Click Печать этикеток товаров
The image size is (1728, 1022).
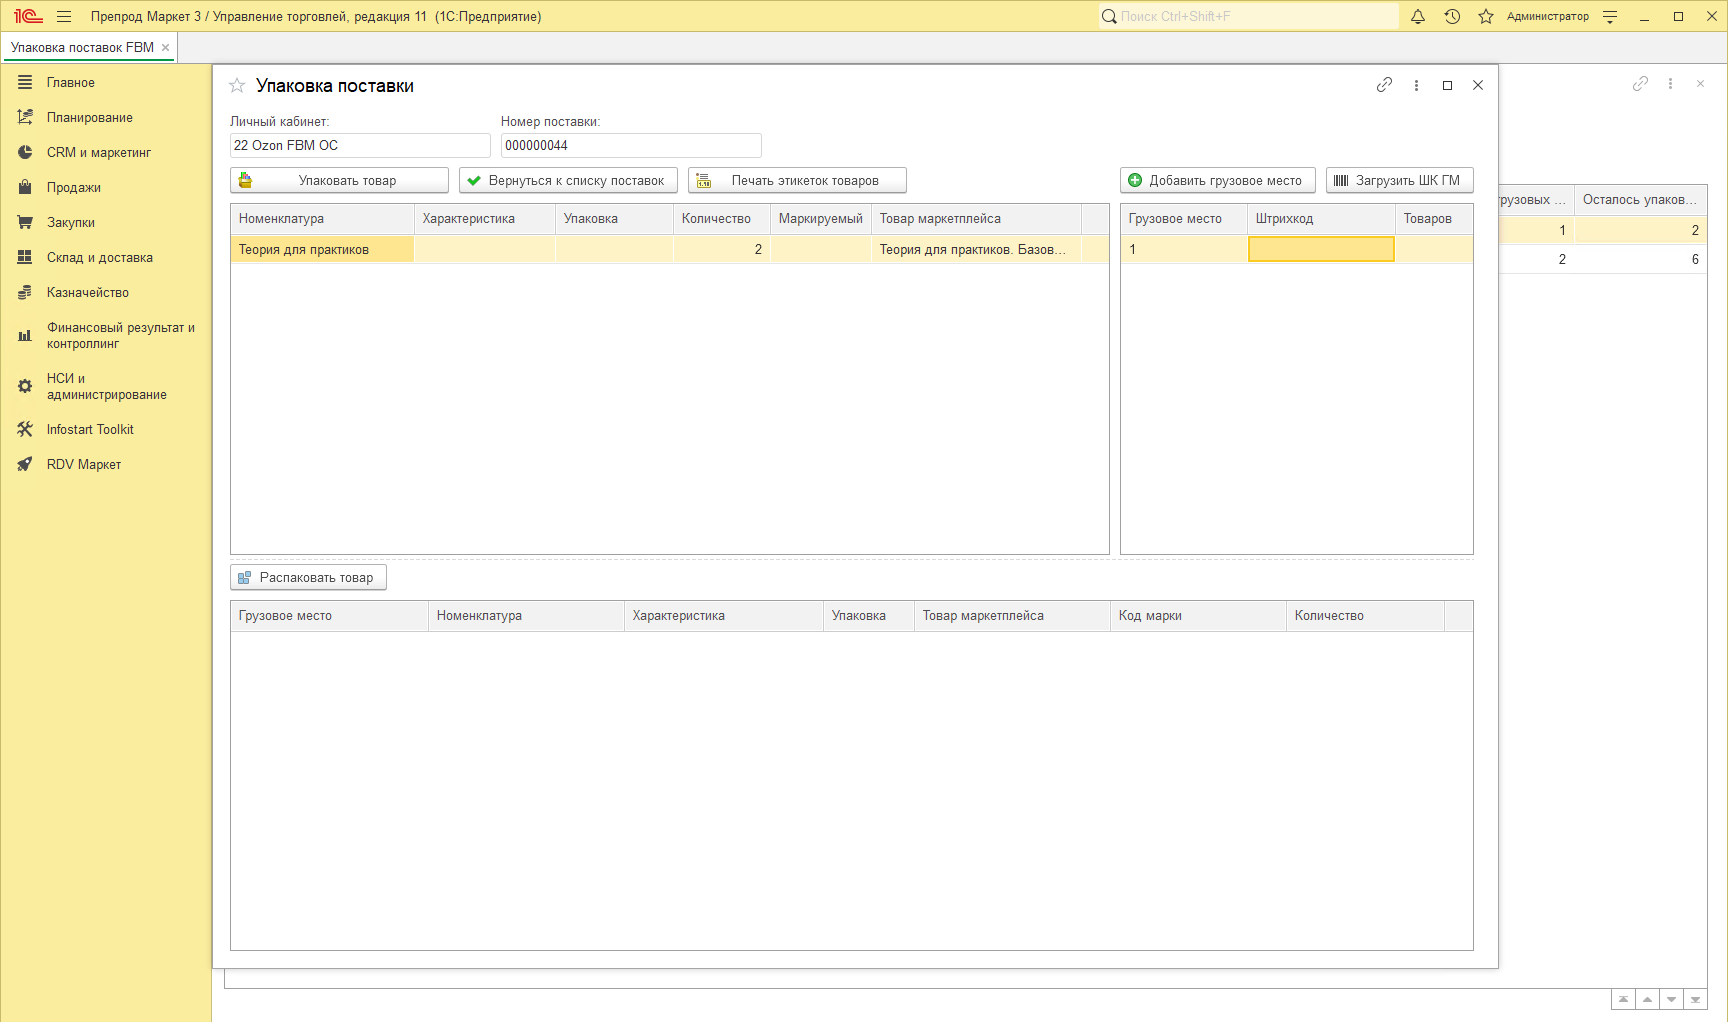coord(797,180)
